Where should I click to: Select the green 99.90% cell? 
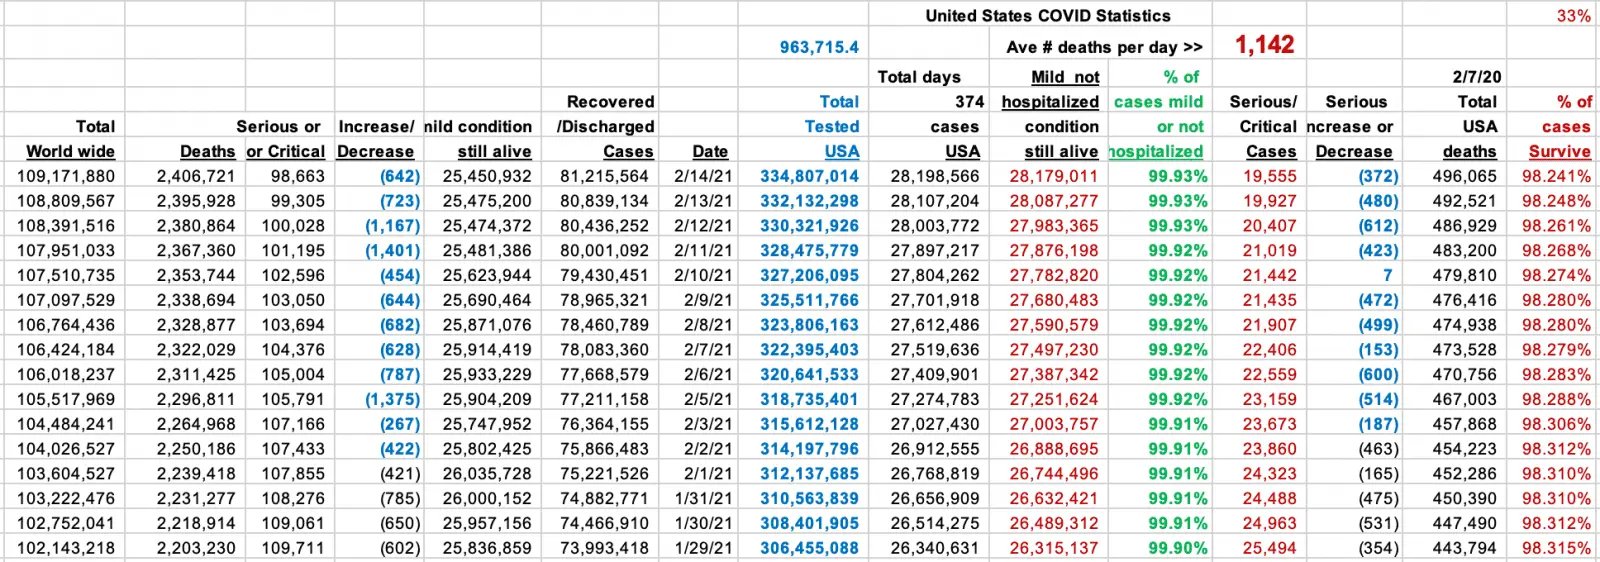point(1177,548)
